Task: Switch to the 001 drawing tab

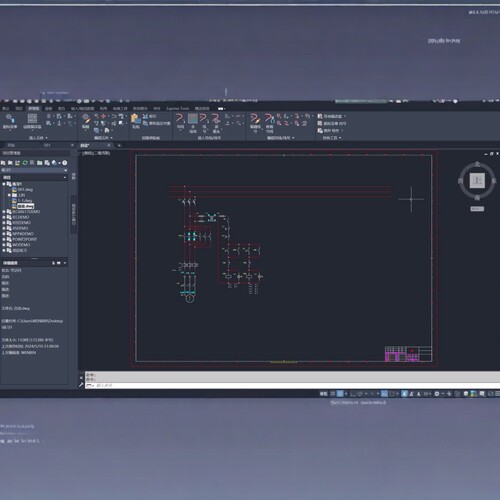Action: coord(47,145)
